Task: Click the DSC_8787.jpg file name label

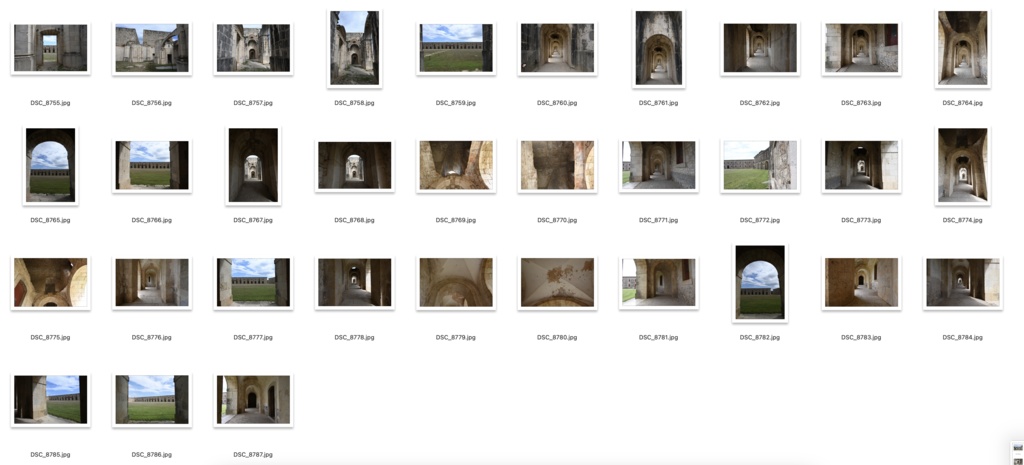Action: [253, 455]
